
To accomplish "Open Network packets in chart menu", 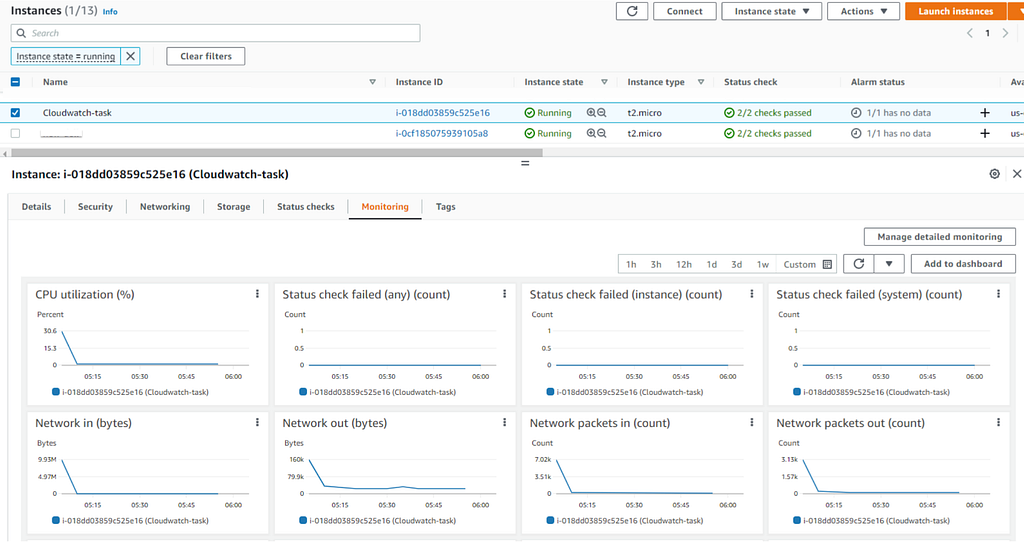I will pos(752,423).
